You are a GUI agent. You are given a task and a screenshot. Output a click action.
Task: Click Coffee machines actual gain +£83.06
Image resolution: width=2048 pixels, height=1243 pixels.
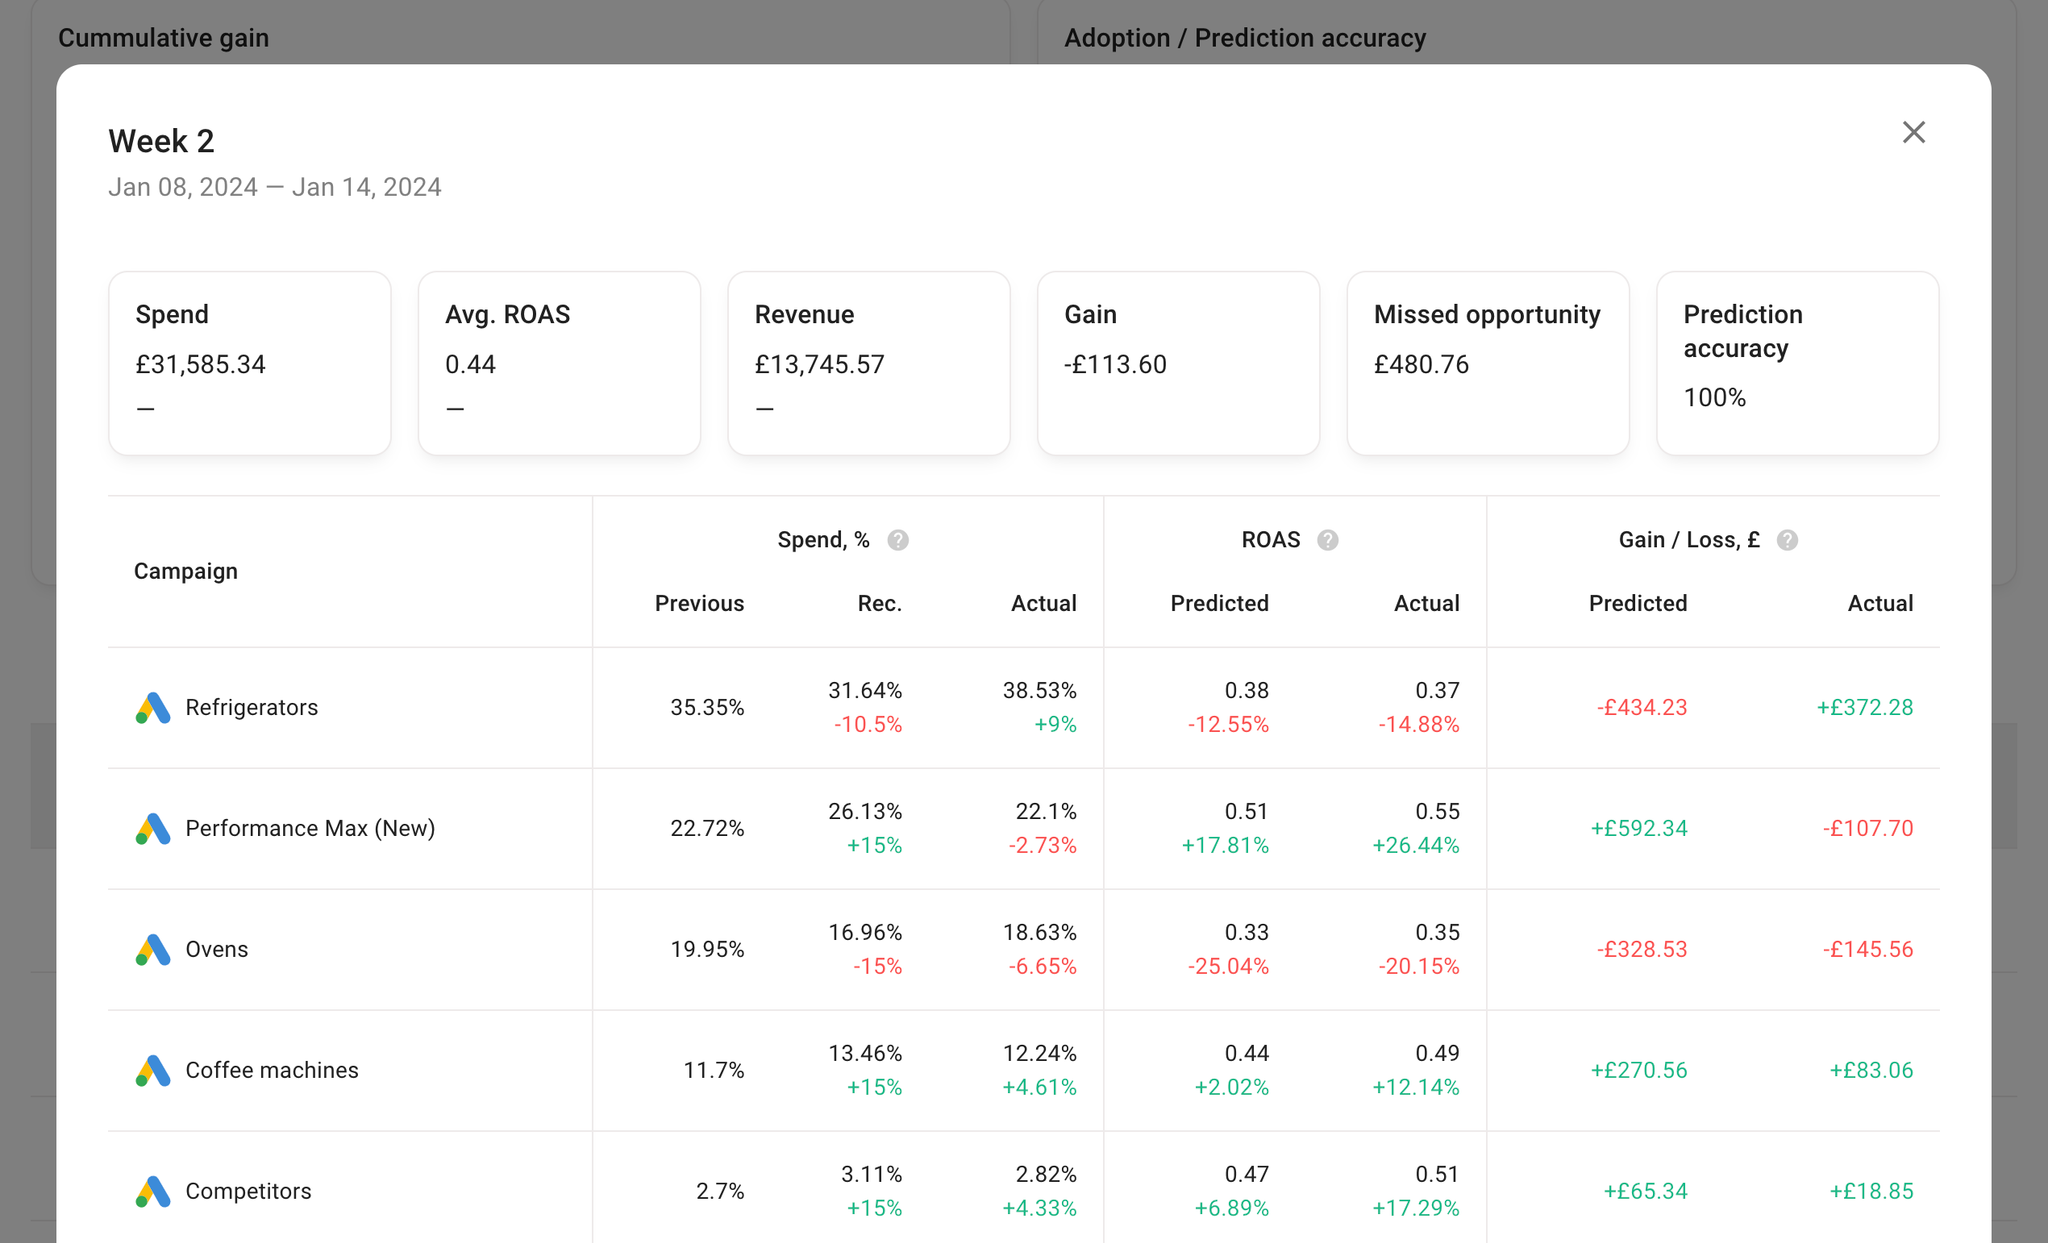pyautogui.click(x=1872, y=1070)
